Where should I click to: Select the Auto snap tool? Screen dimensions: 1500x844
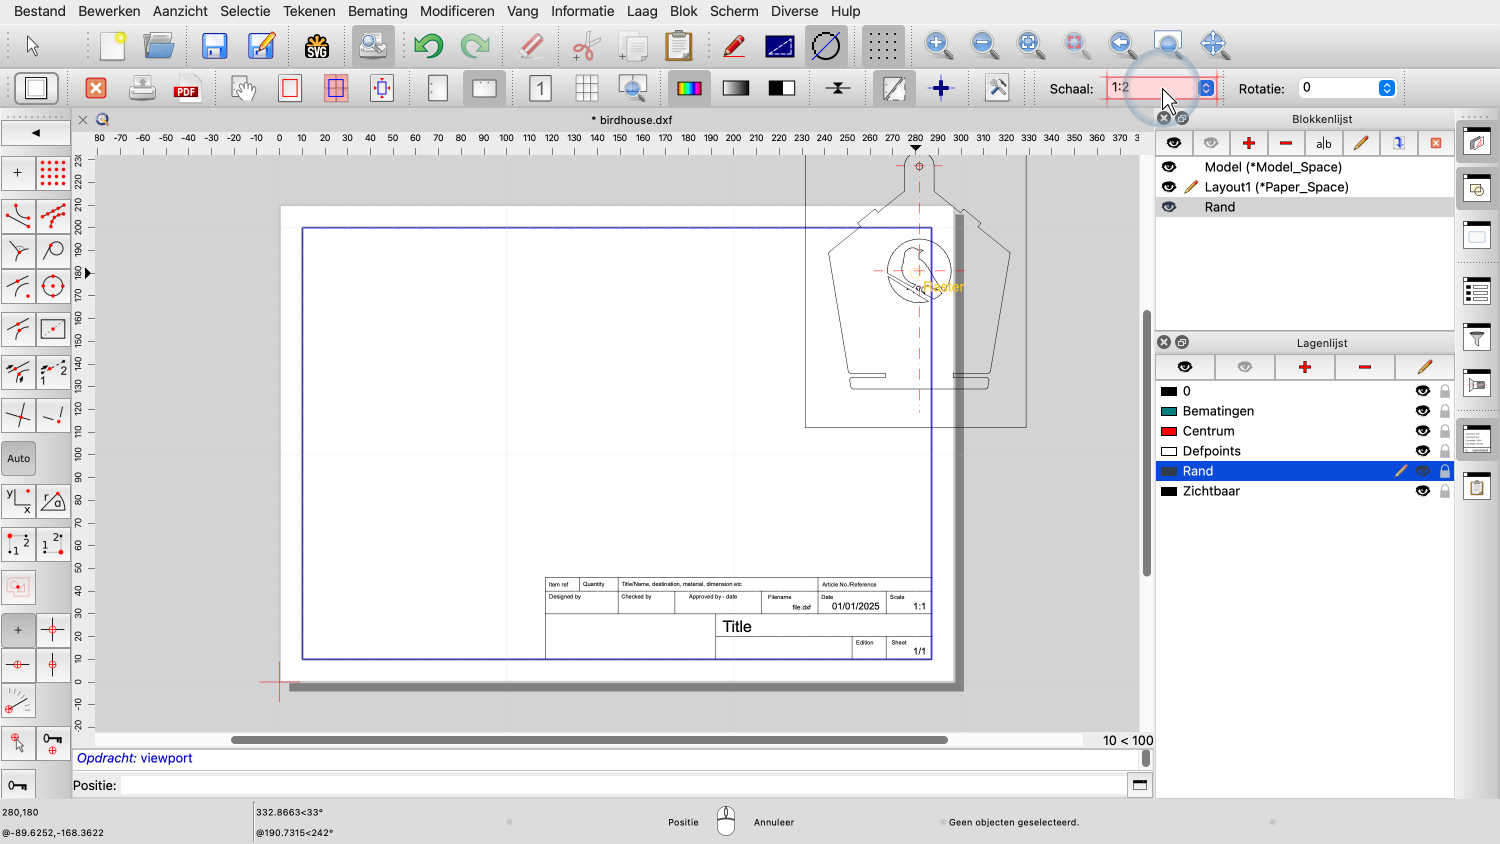[x=19, y=459]
